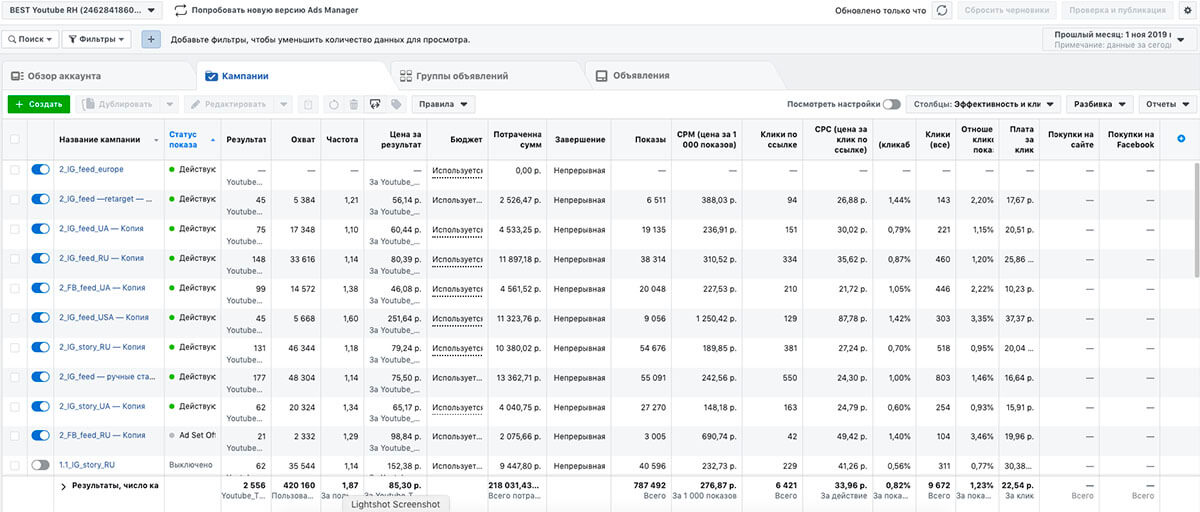Switch to the Группы объявлений tab
This screenshot has height=512, width=1200.
pyautogui.click(x=454, y=76)
